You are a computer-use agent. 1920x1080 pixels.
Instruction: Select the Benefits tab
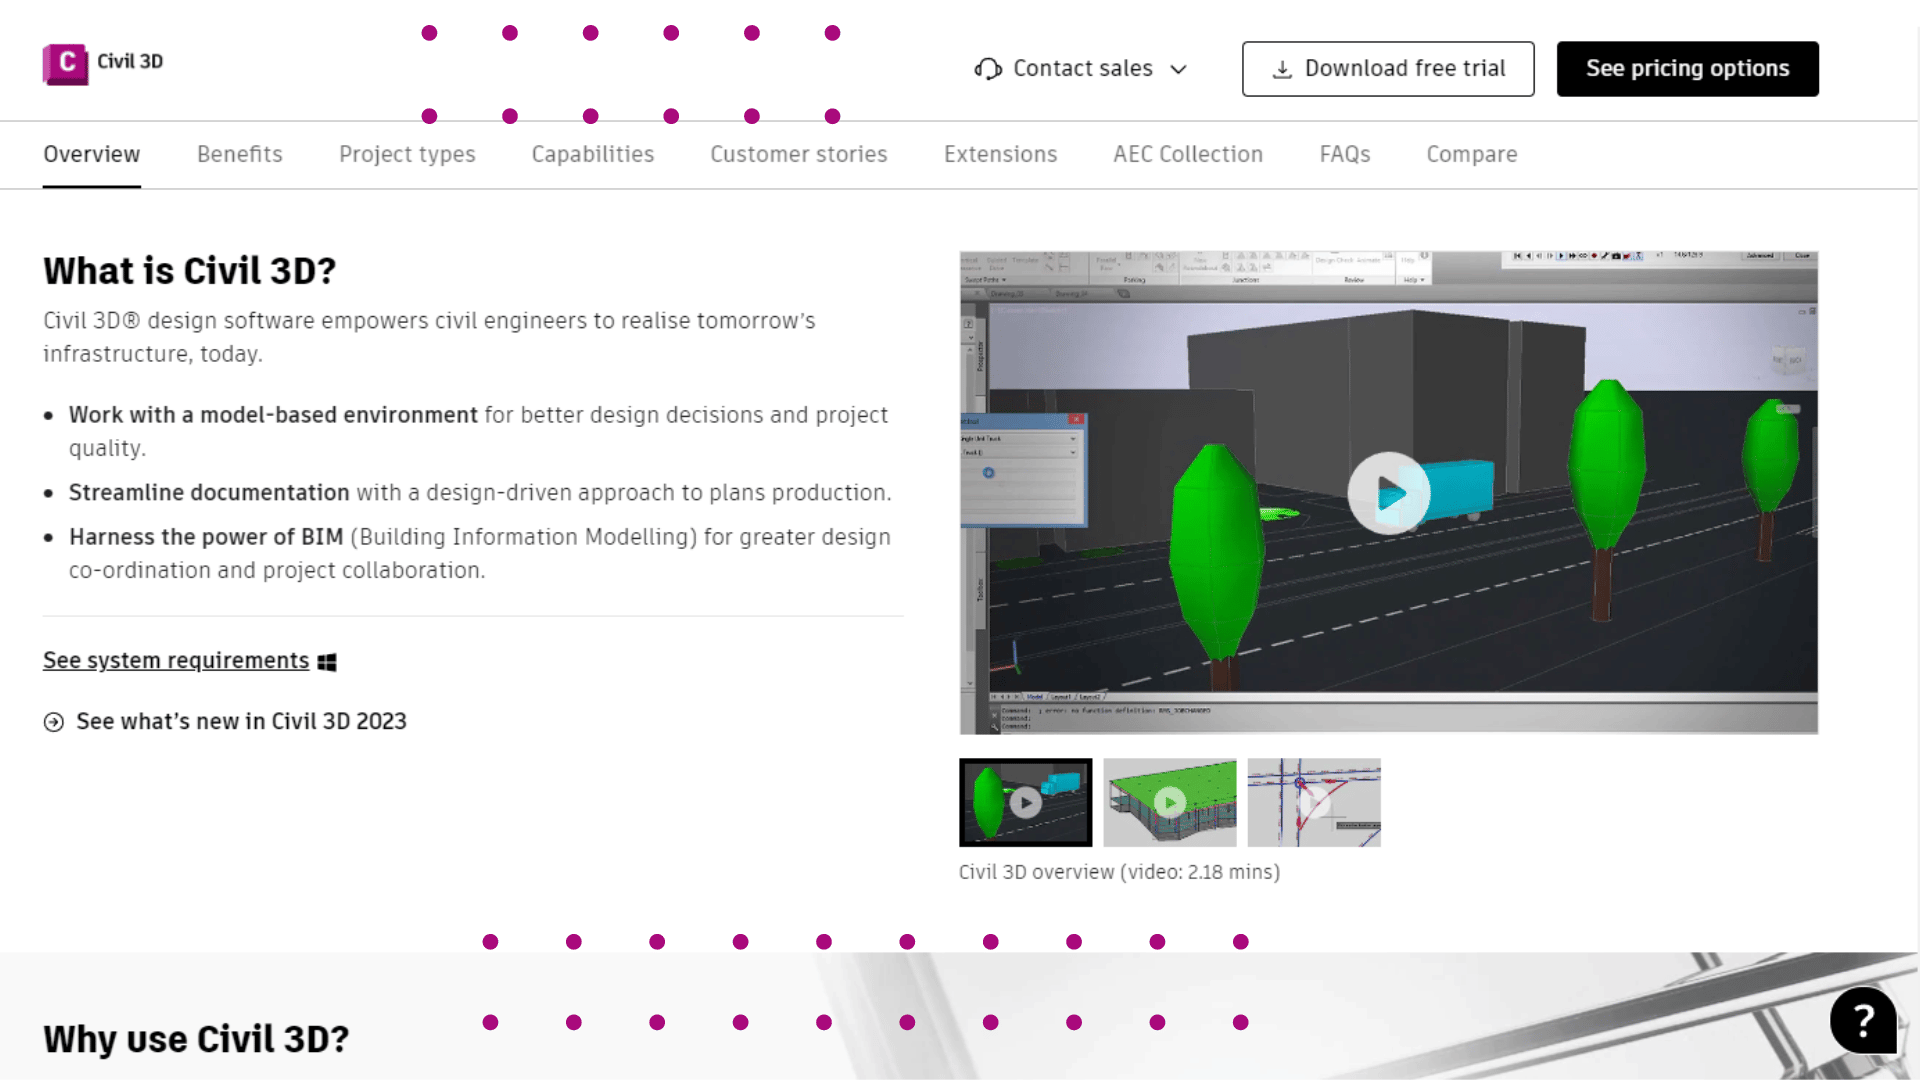coord(239,154)
